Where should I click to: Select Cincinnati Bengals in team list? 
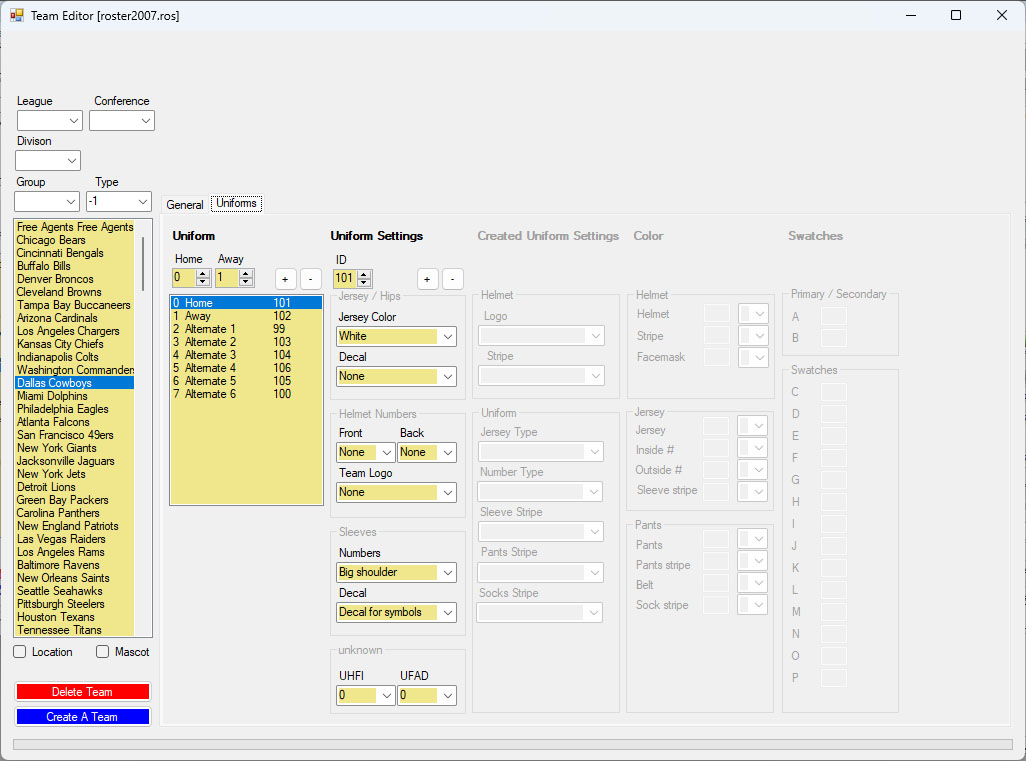tap(75, 253)
